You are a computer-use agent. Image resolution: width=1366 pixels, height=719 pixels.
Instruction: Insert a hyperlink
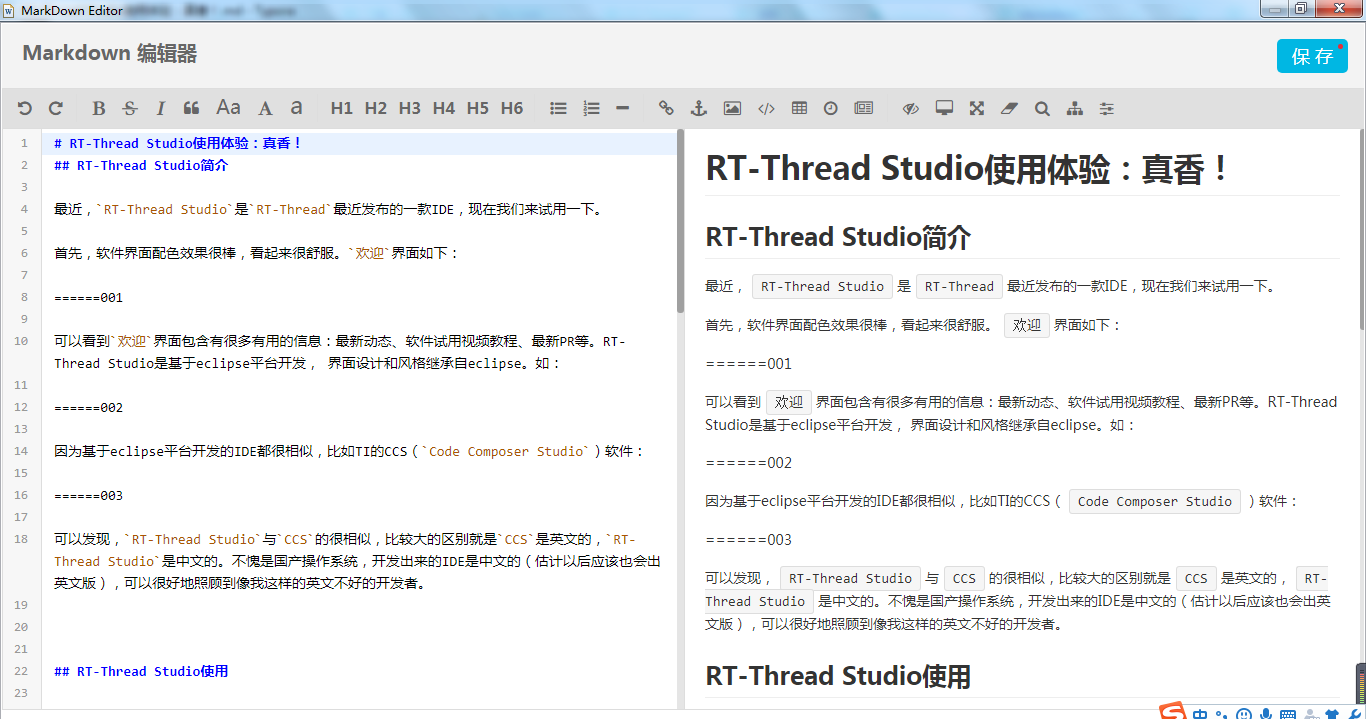pyautogui.click(x=665, y=107)
